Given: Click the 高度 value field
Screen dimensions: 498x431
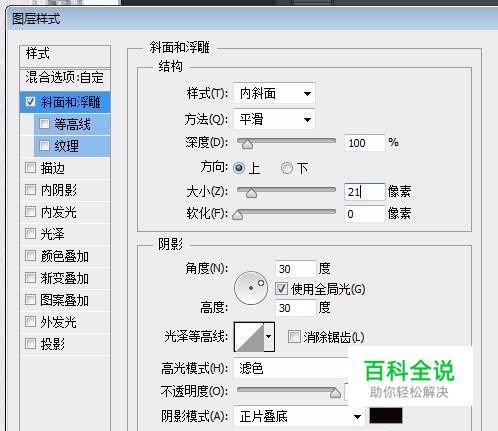Looking at the screenshot, I should coord(296,308).
